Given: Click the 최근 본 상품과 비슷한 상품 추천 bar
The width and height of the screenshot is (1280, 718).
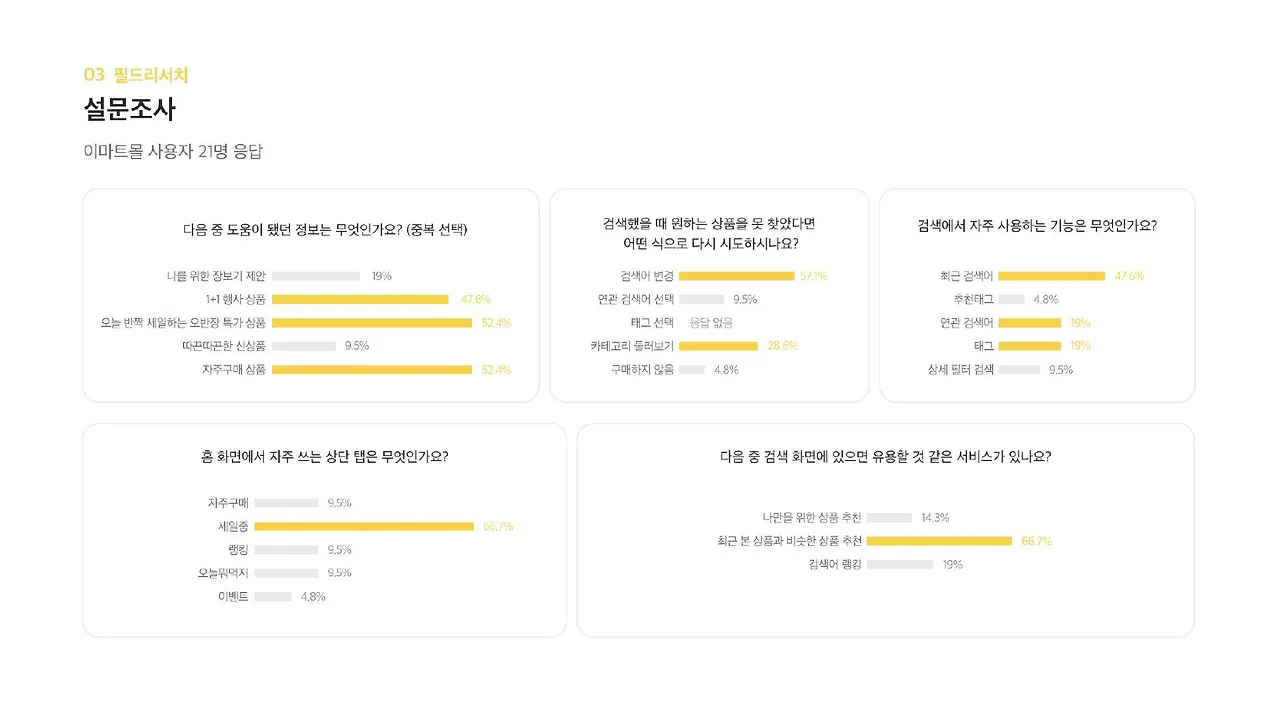Looking at the screenshot, I should [x=940, y=541].
